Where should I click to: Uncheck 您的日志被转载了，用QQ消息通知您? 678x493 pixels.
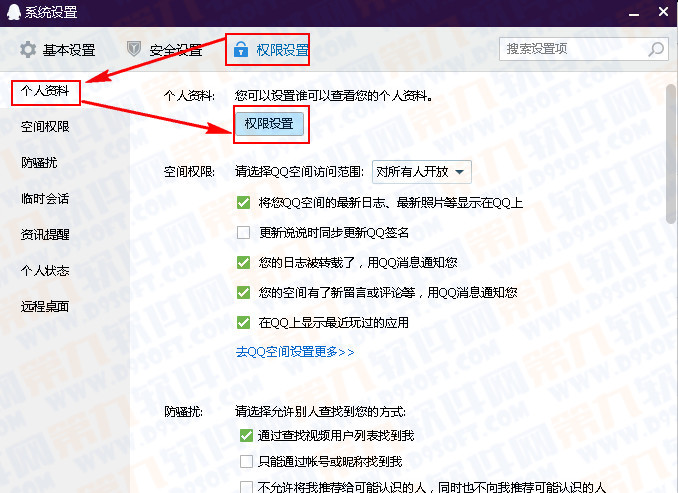pos(243,263)
